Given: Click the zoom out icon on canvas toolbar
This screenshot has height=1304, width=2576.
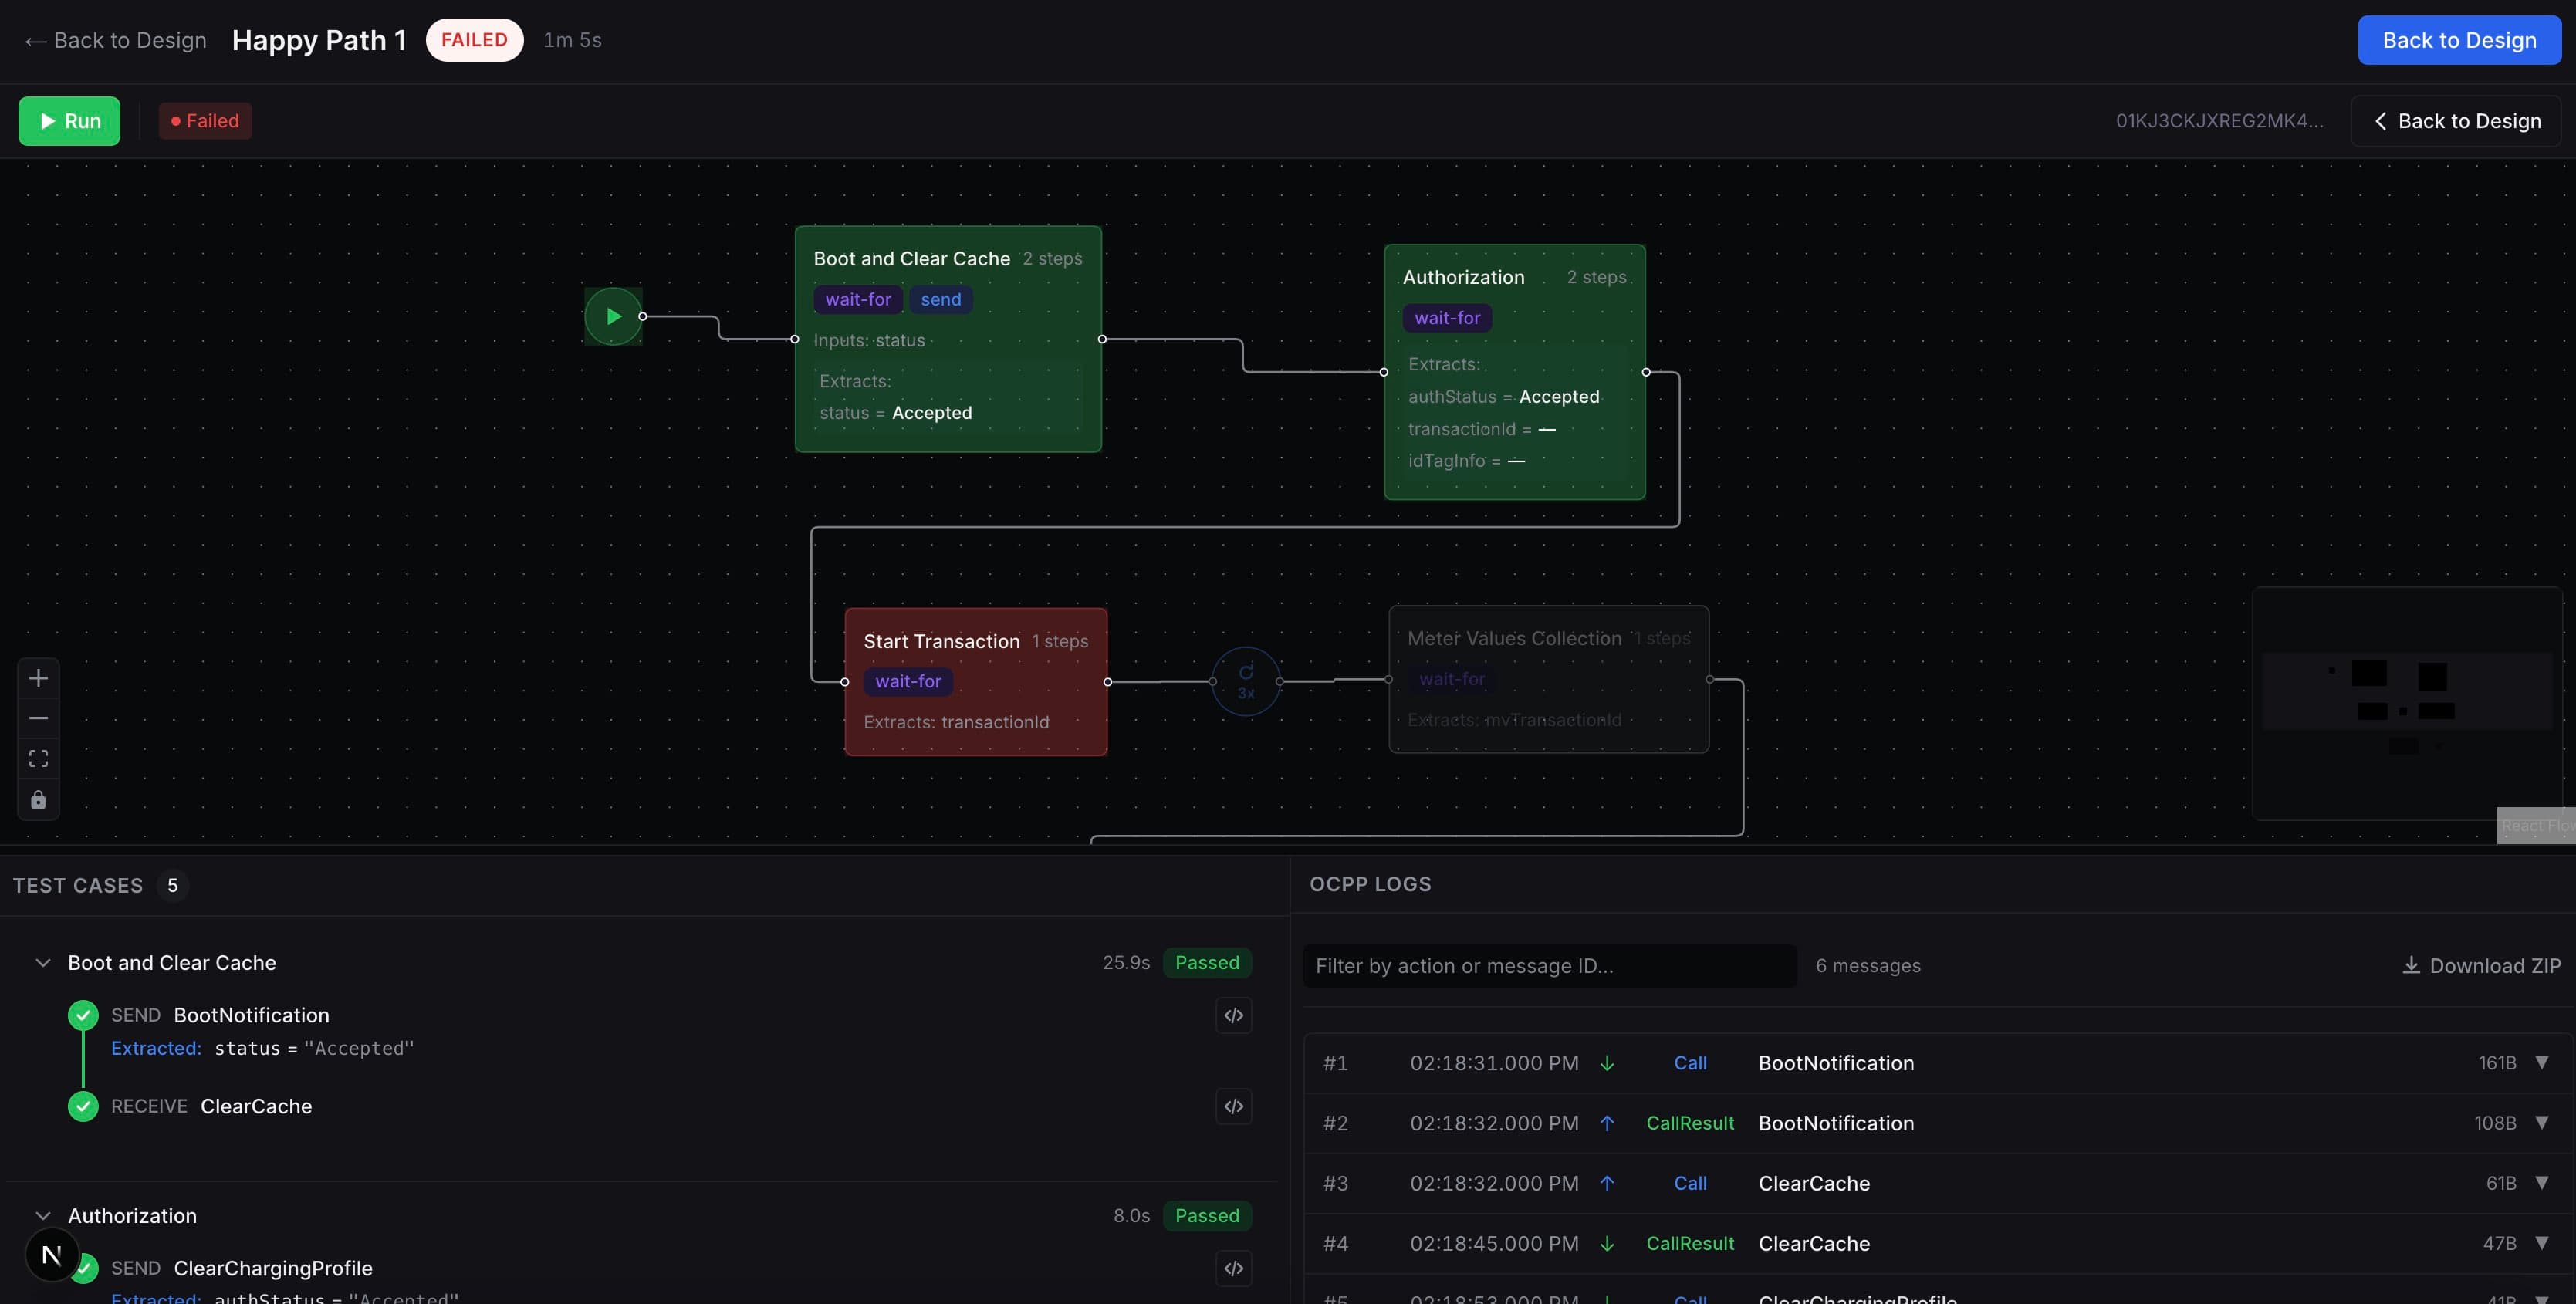Looking at the screenshot, I should point(38,718).
